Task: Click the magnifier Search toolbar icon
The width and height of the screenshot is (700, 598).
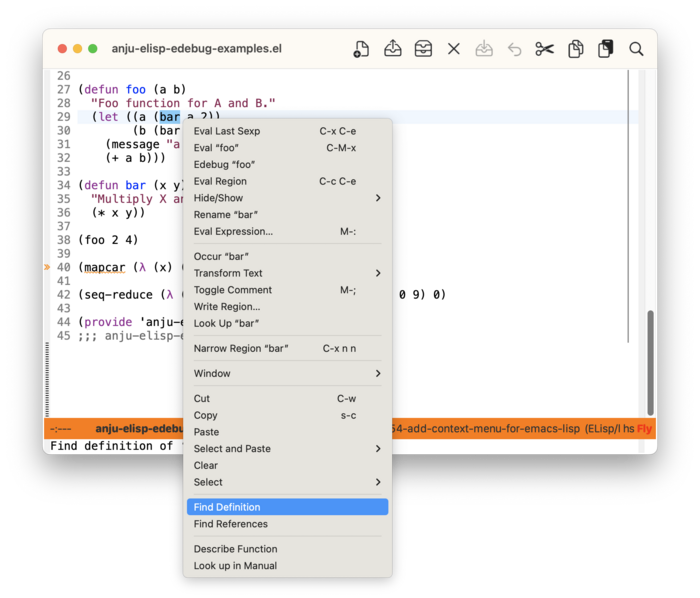Action: tap(636, 49)
